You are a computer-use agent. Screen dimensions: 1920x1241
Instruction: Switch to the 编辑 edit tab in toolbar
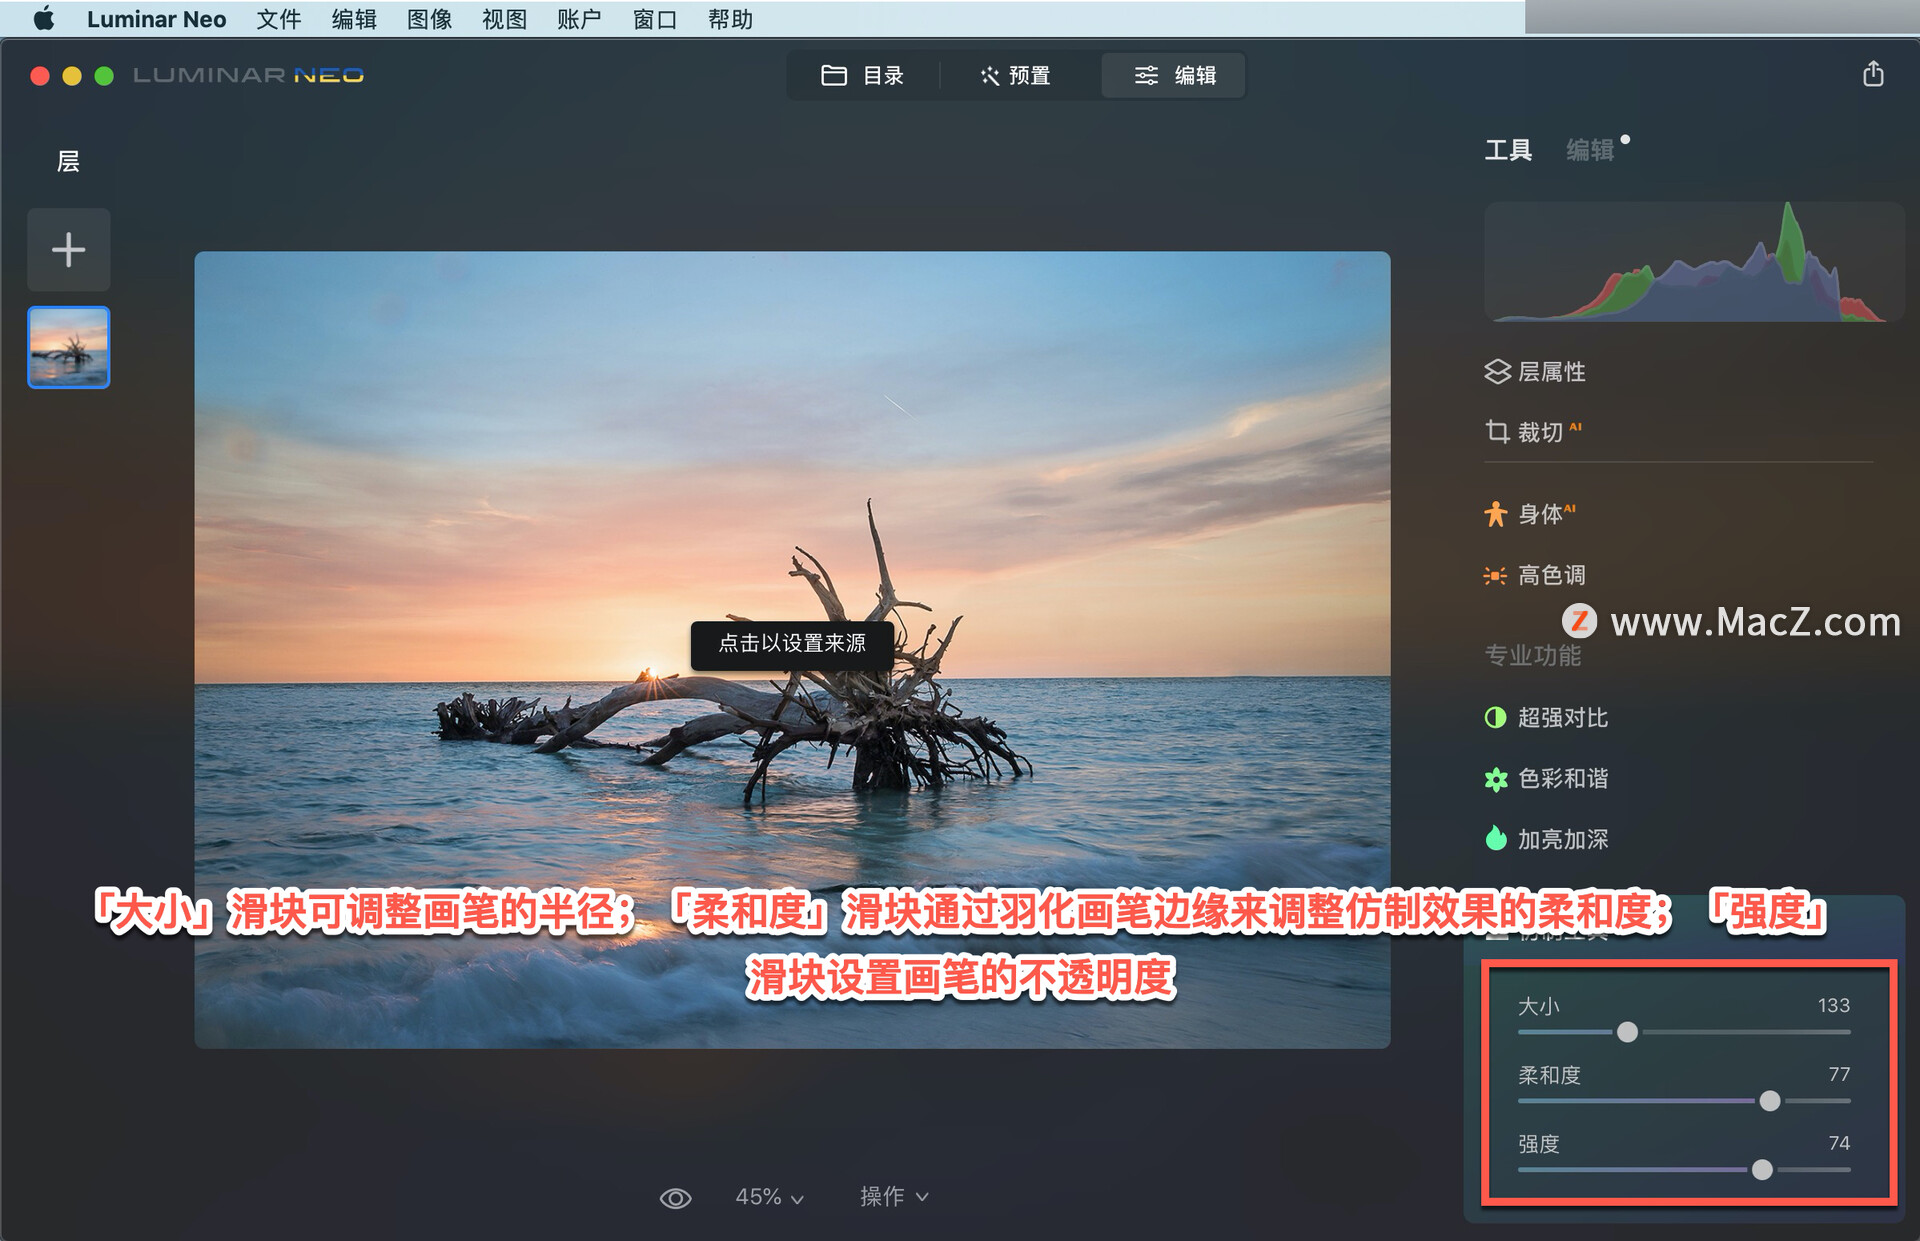tap(1174, 76)
